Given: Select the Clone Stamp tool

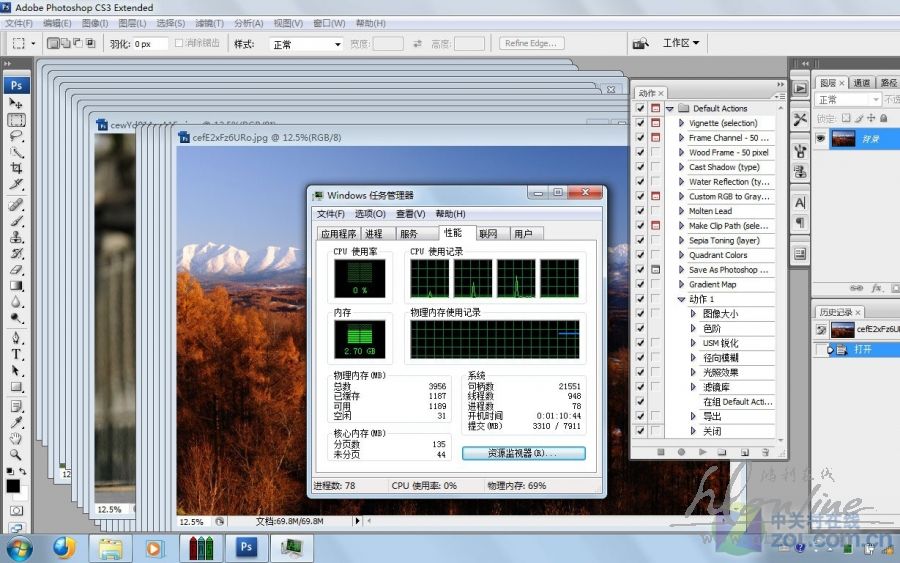Looking at the screenshot, I should [x=16, y=237].
